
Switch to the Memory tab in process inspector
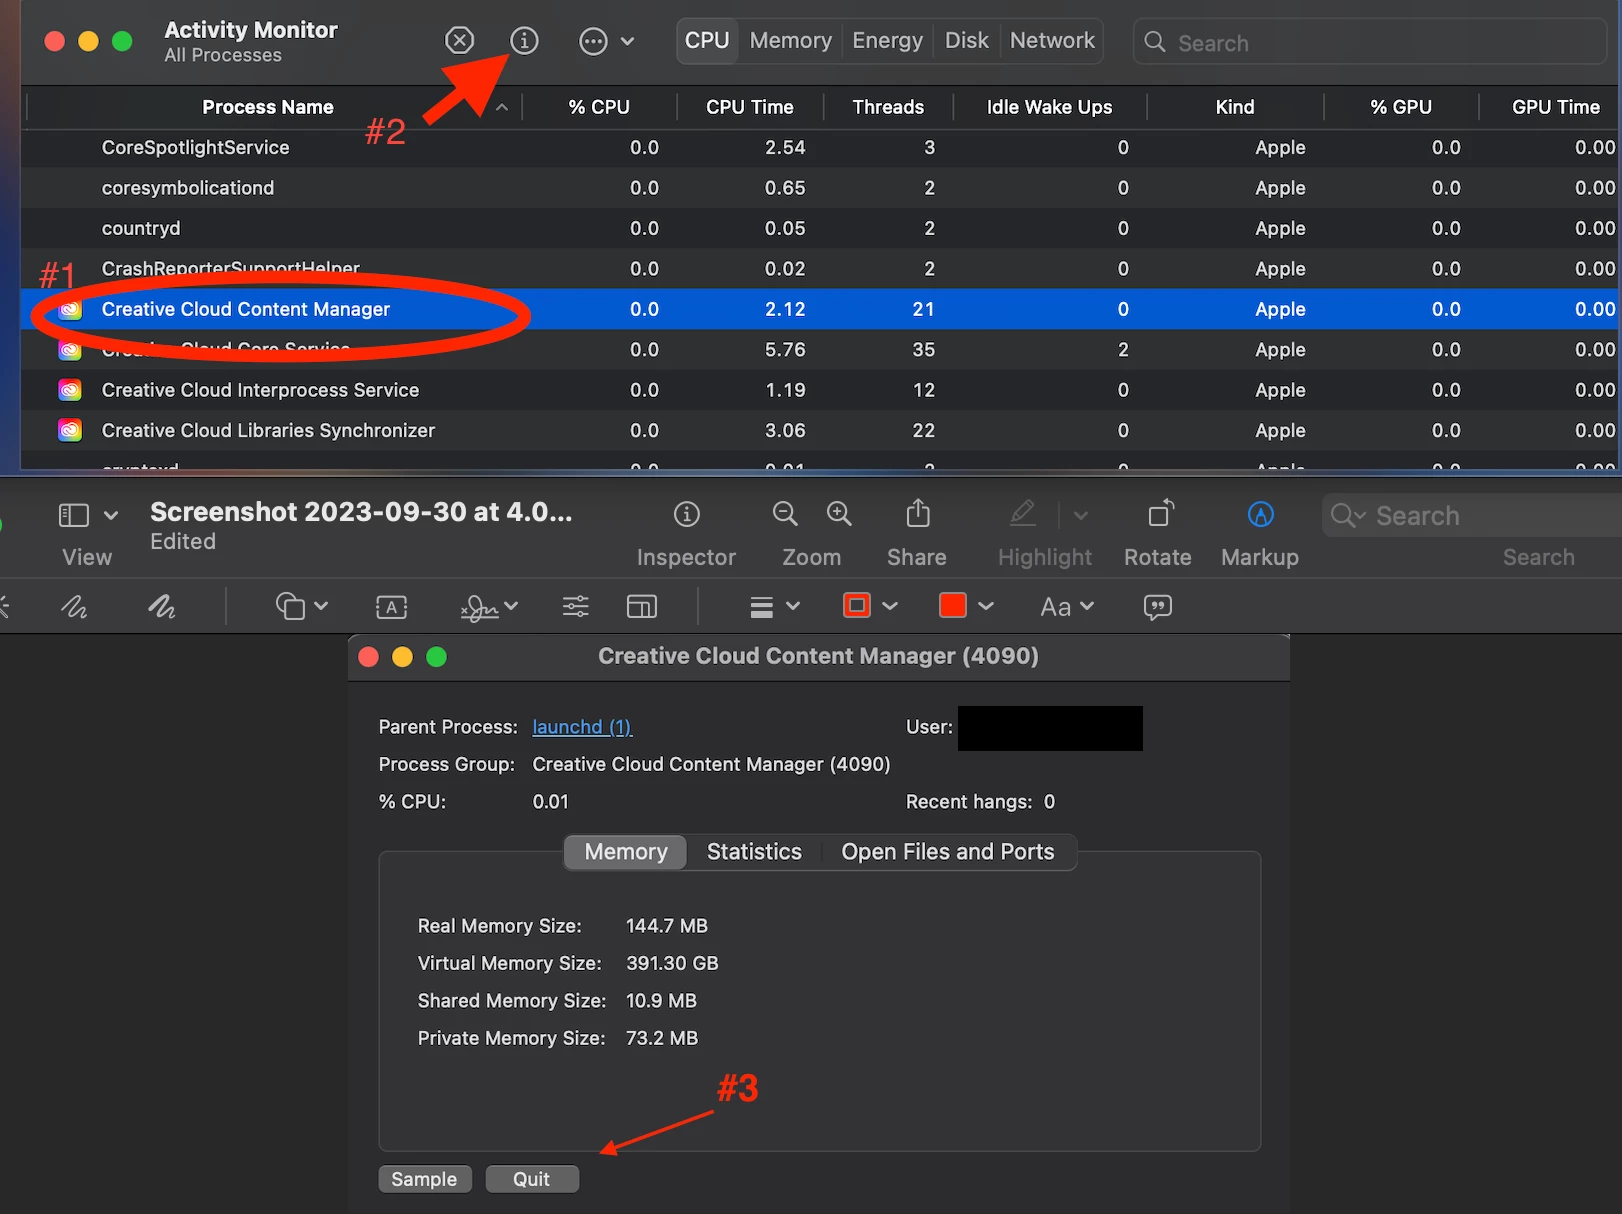tap(626, 852)
